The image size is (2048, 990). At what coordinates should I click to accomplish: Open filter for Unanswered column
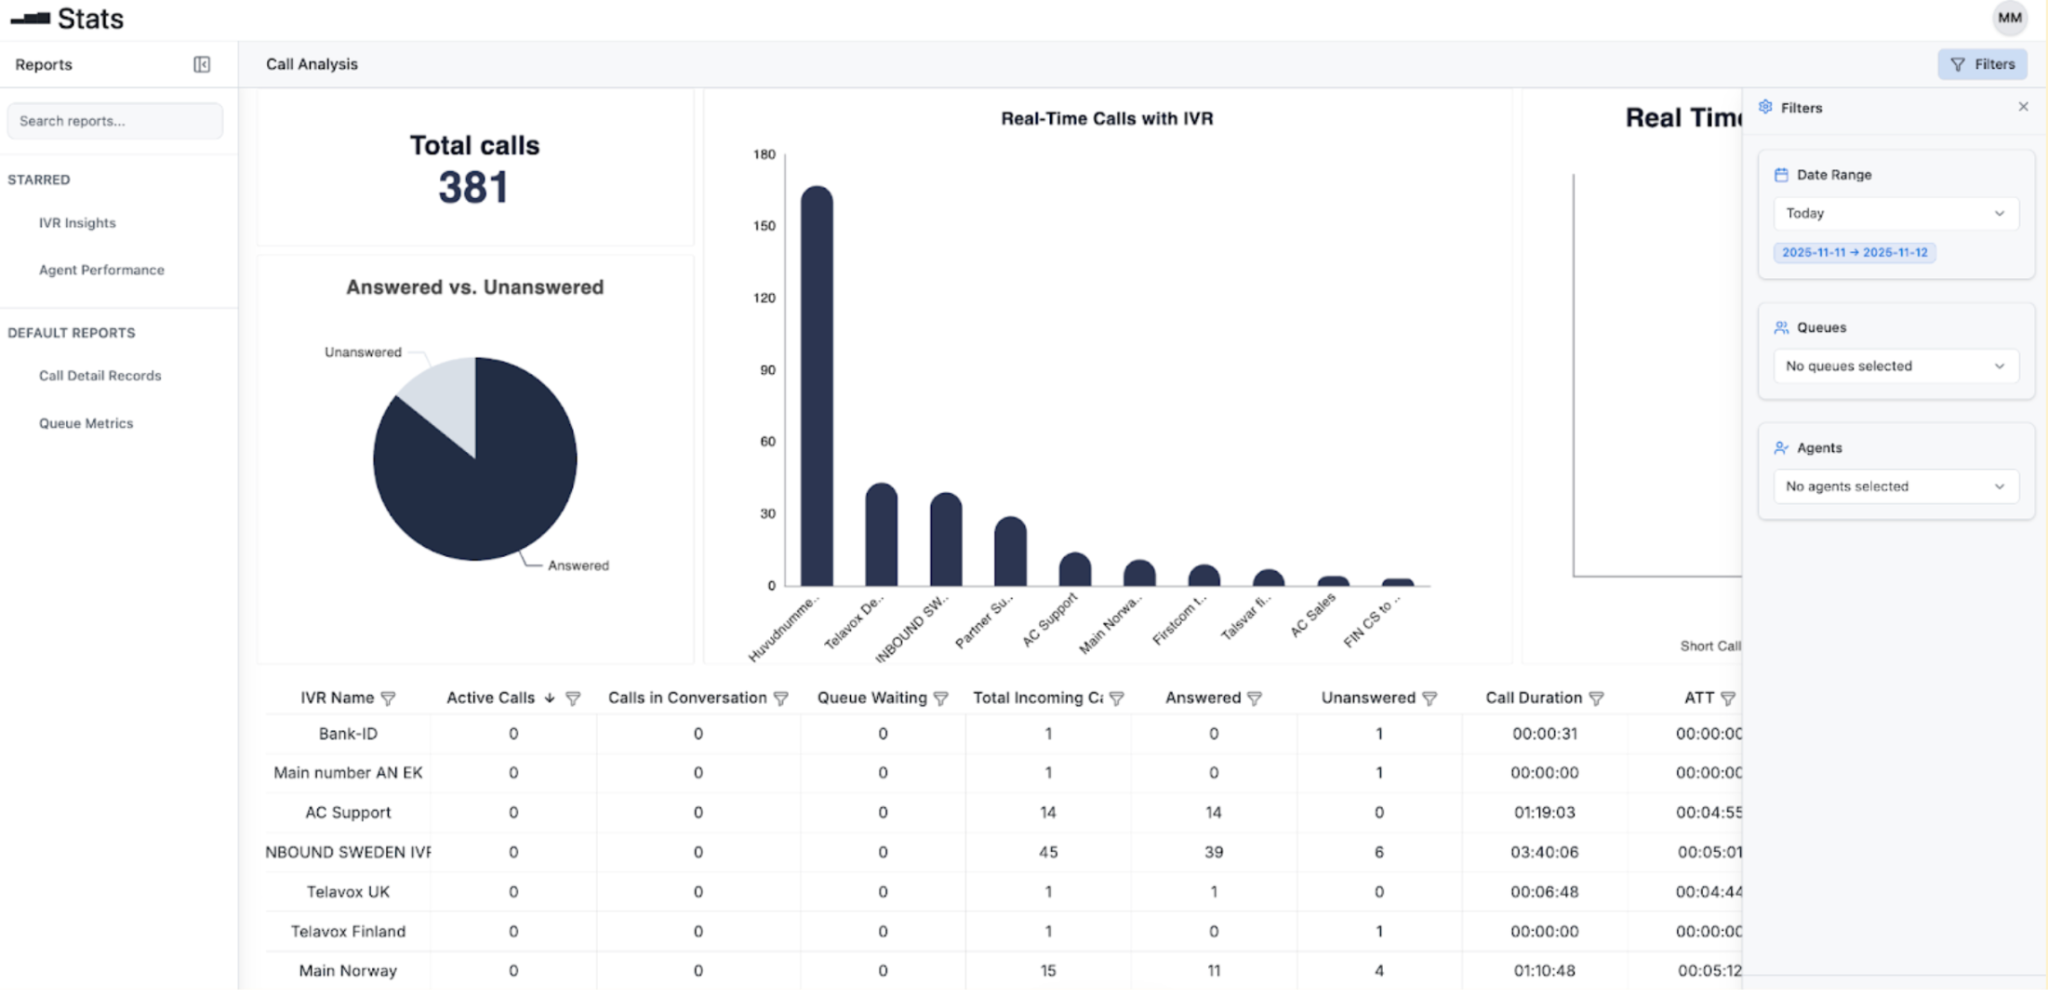[1429, 699]
